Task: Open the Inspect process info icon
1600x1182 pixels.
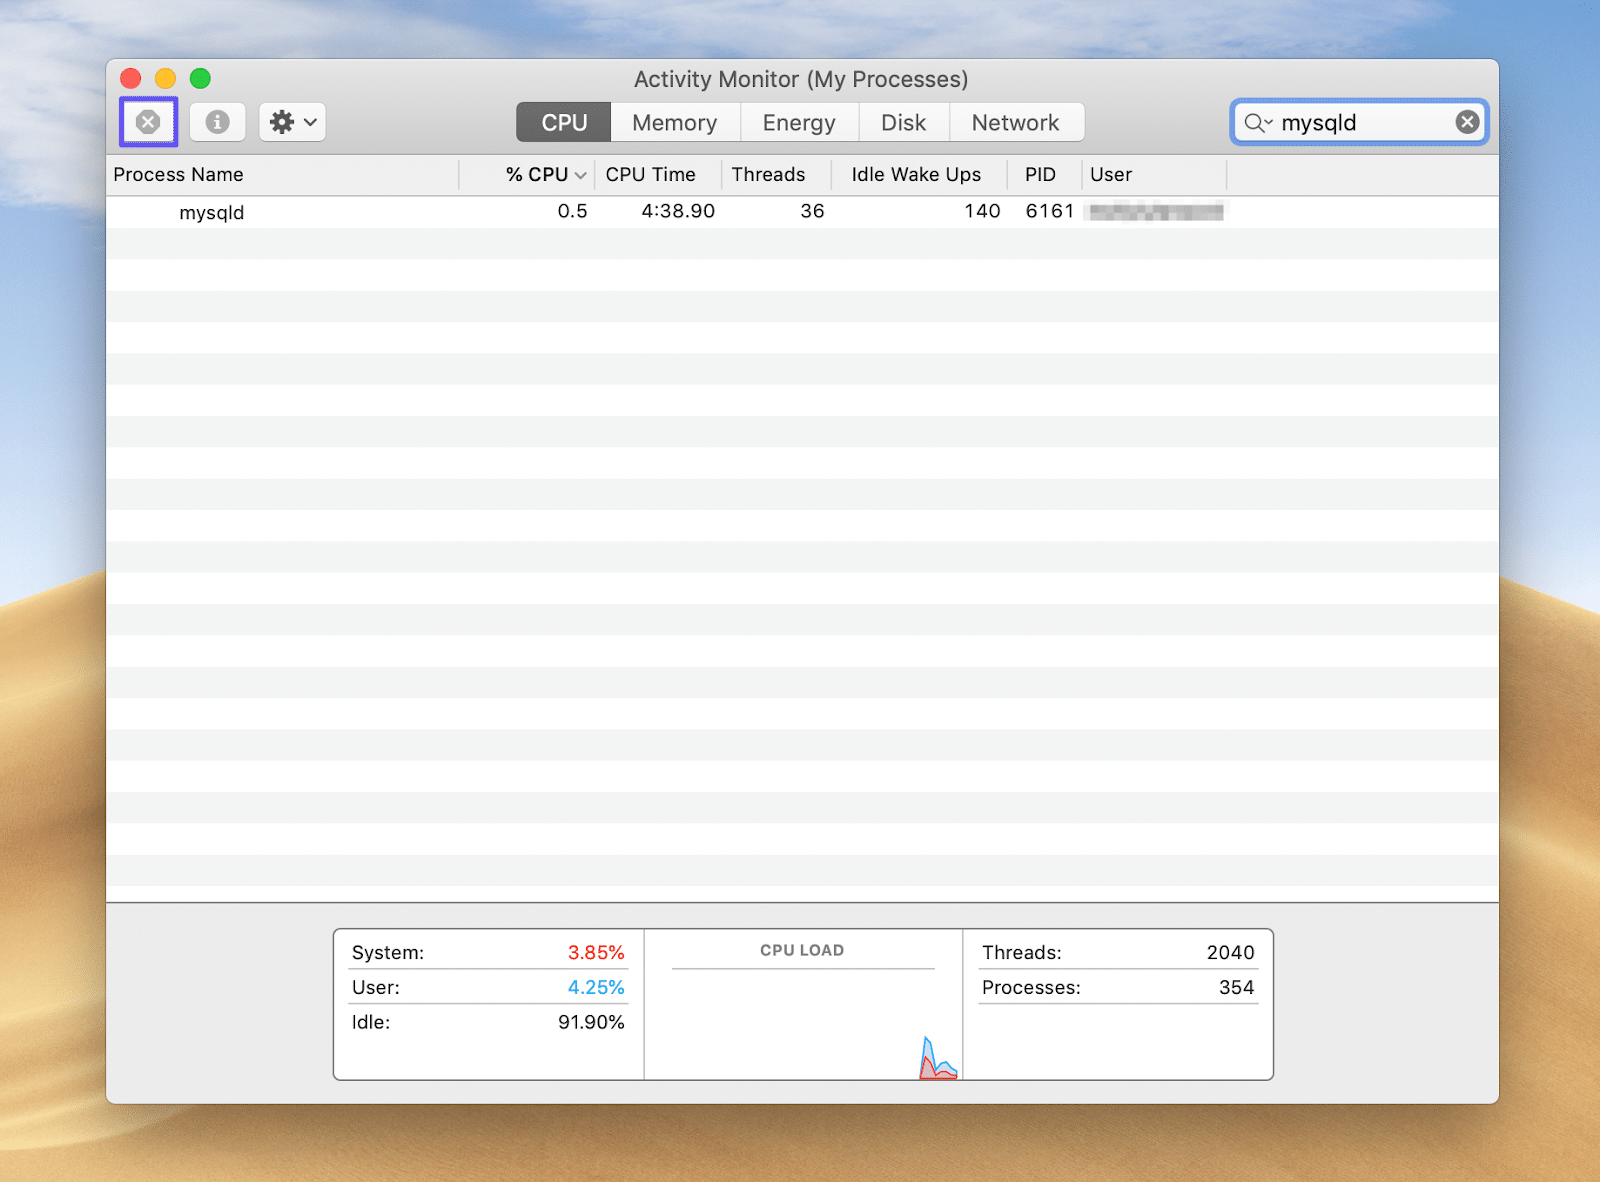Action: coord(217,122)
